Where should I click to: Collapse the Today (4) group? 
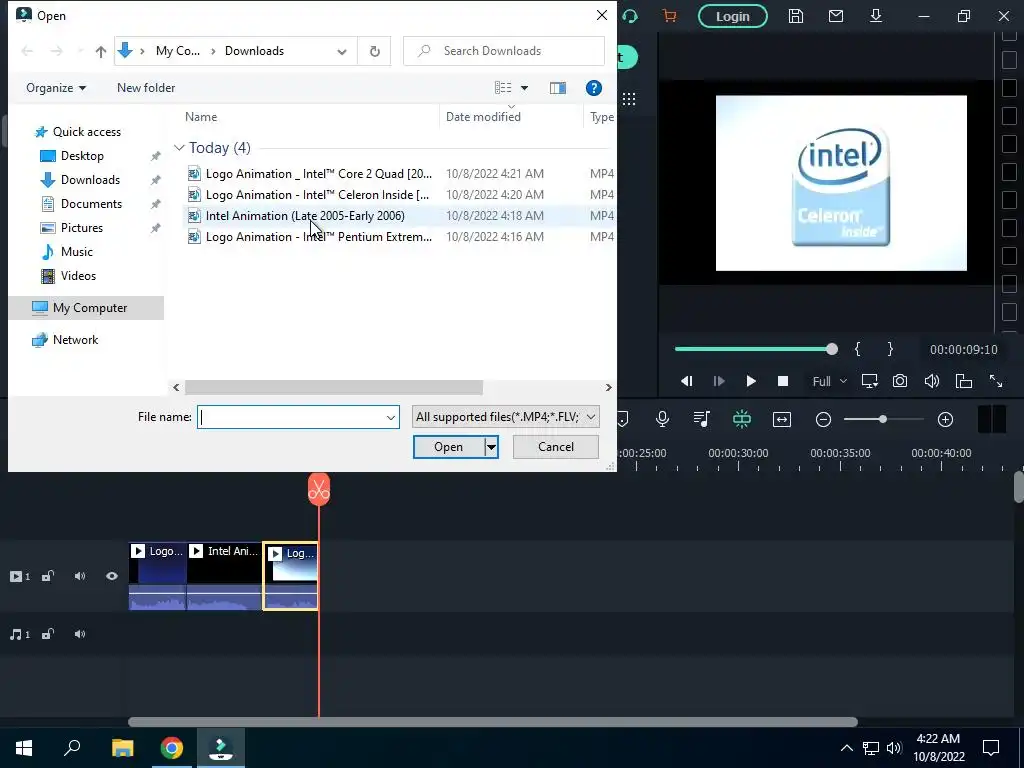[179, 148]
